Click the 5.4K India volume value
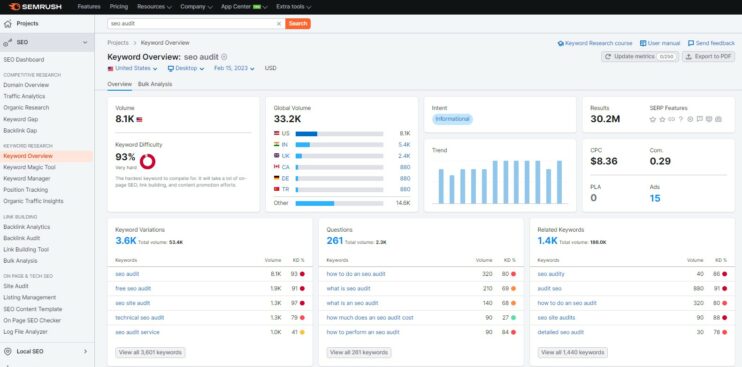The width and height of the screenshot is (742, 367). click(404, 145)
